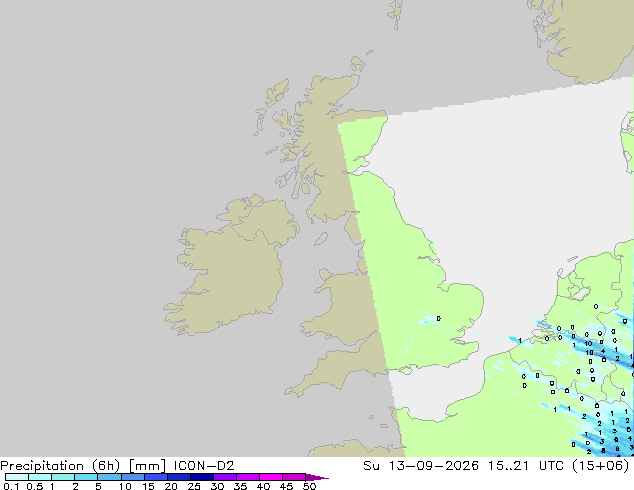The width and height of the screenshot is (634, 490).
Task: Click the palest cyan 0.1–0.5 legend swatch
Action: 17,477
